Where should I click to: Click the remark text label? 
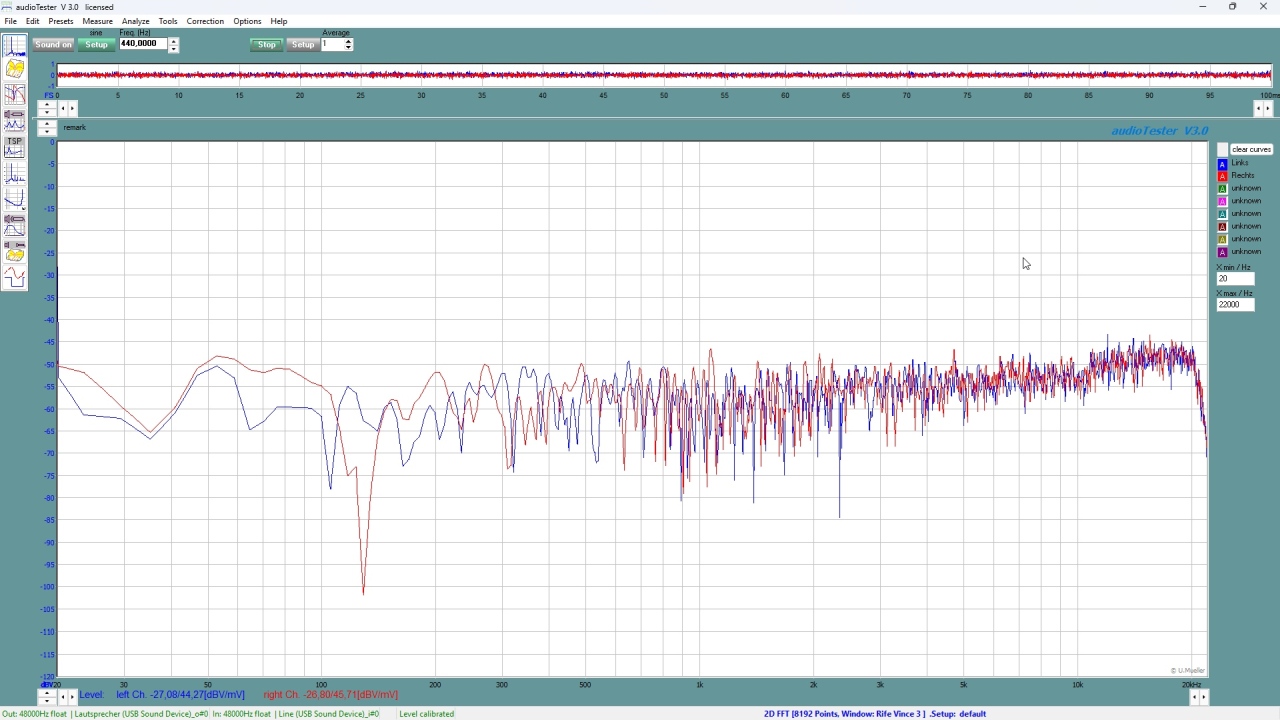[x=75, y=128]
